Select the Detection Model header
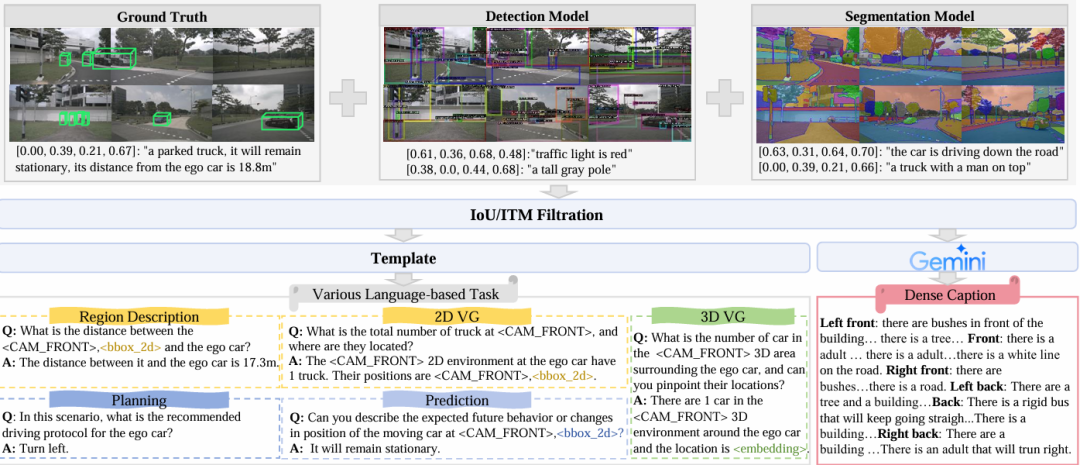 [537, 16]
